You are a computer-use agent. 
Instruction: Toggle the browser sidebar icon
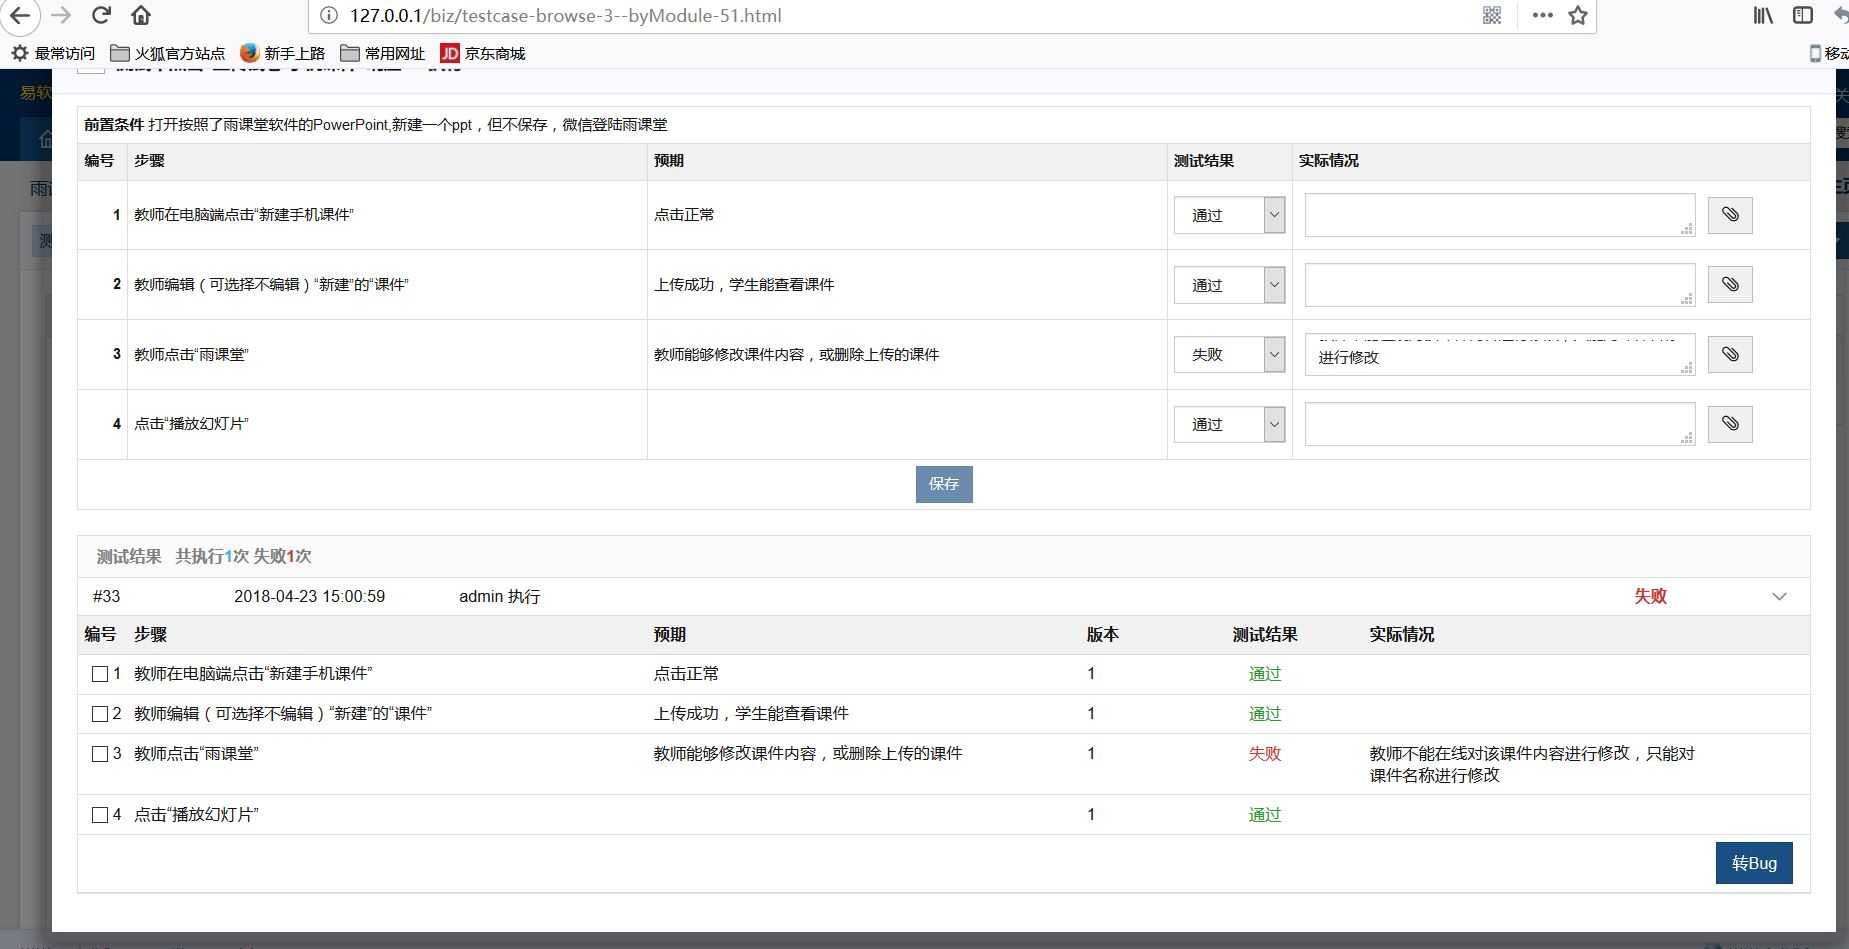click(x=1803, y=15)
